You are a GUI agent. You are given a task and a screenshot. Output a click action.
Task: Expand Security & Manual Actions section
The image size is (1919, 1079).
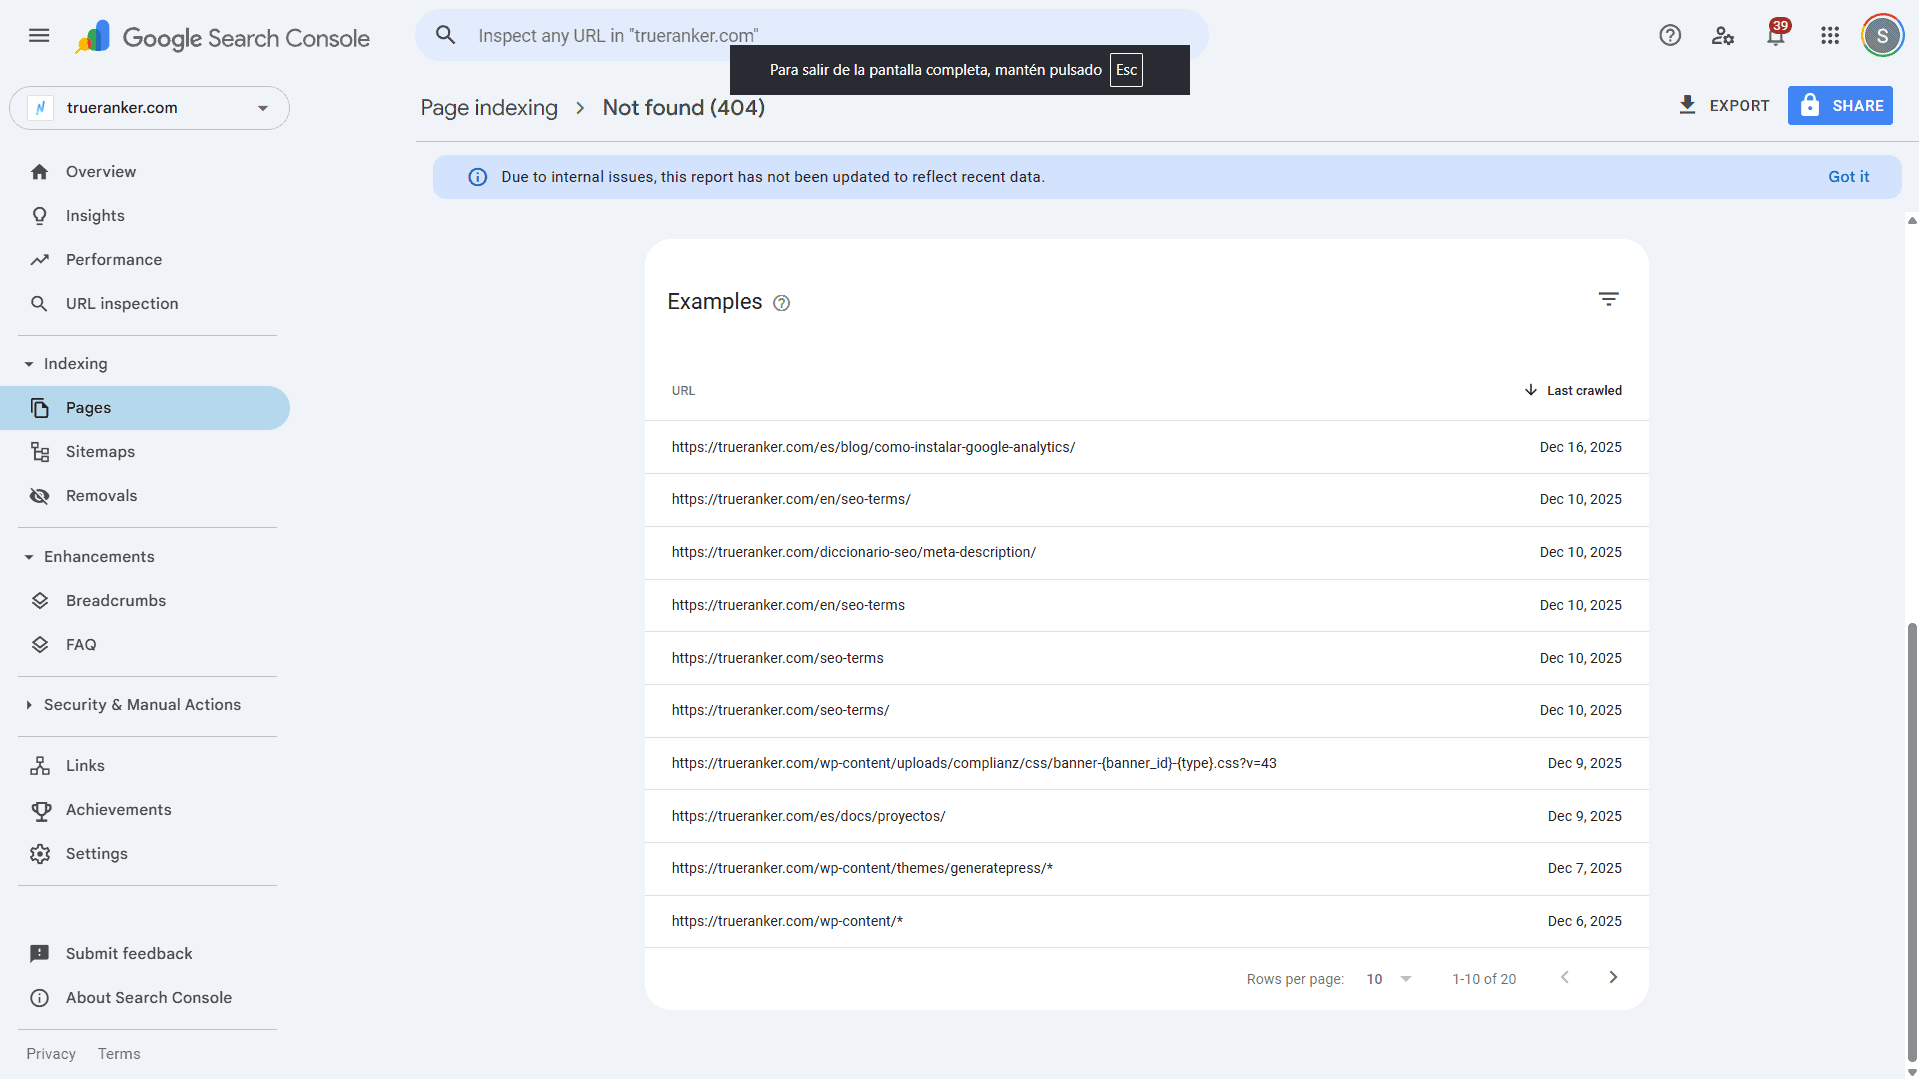[29, 705]
